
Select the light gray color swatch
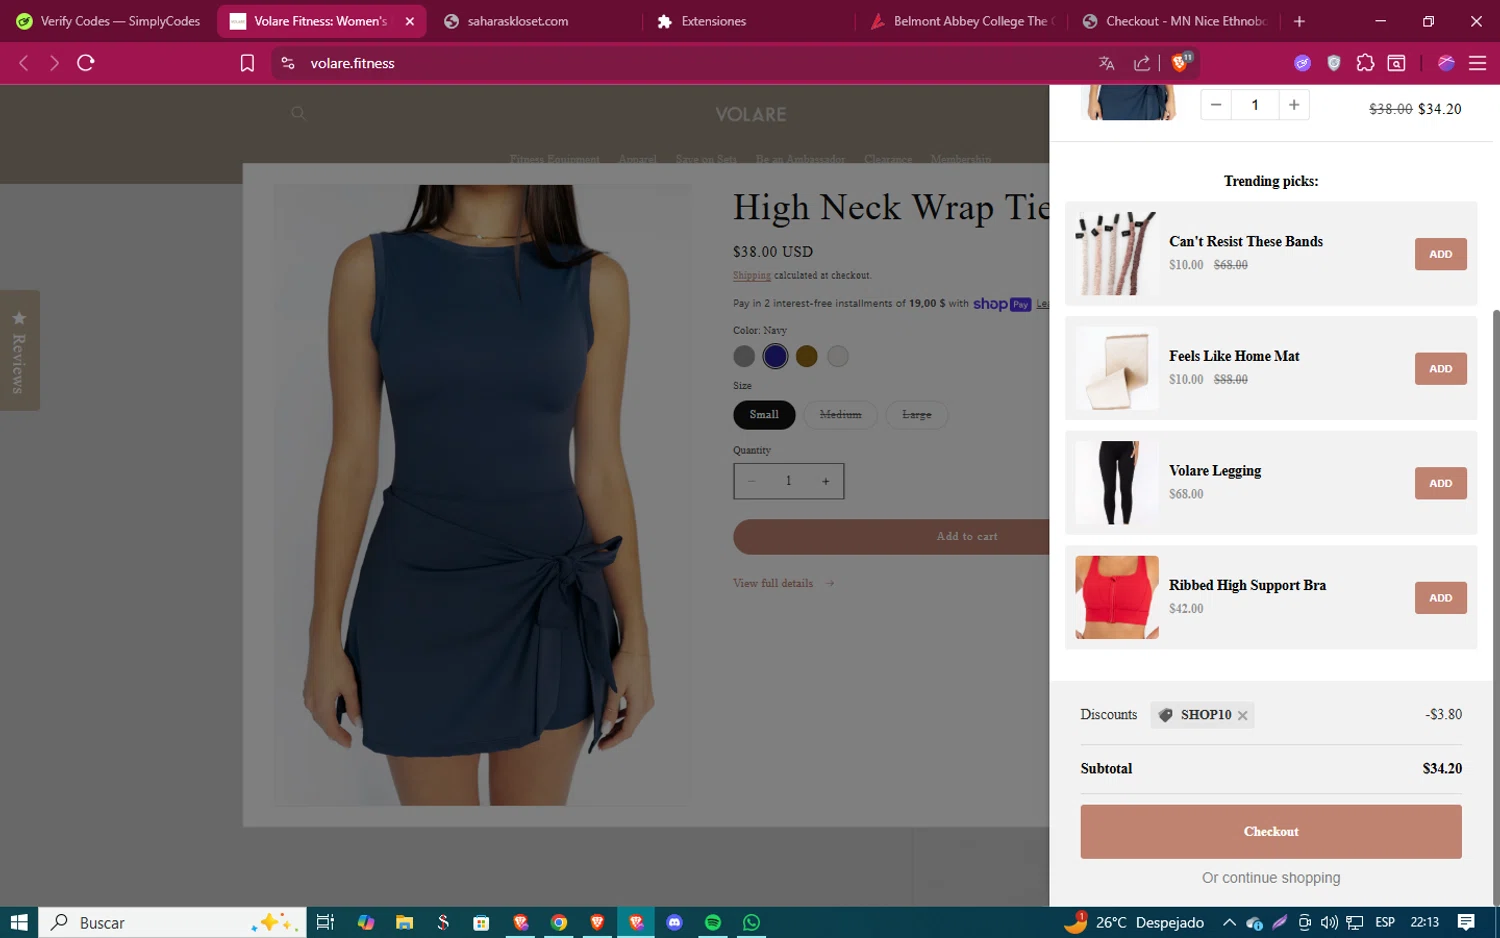(838, 356)
